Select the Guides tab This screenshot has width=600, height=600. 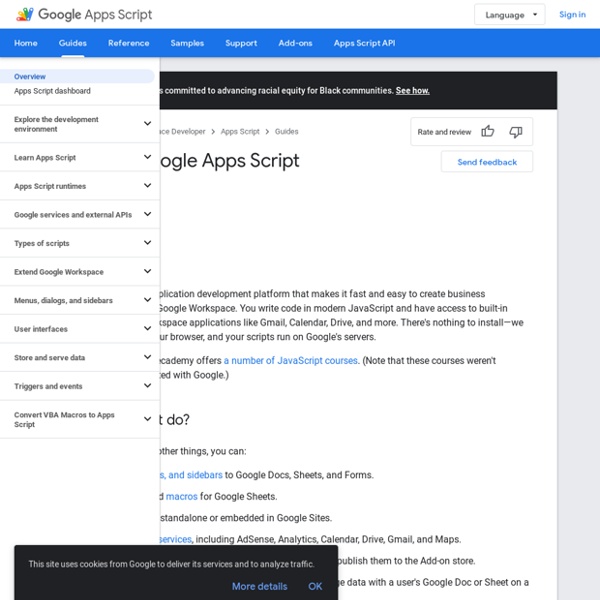pyautogui.click(x=73, y=43)
